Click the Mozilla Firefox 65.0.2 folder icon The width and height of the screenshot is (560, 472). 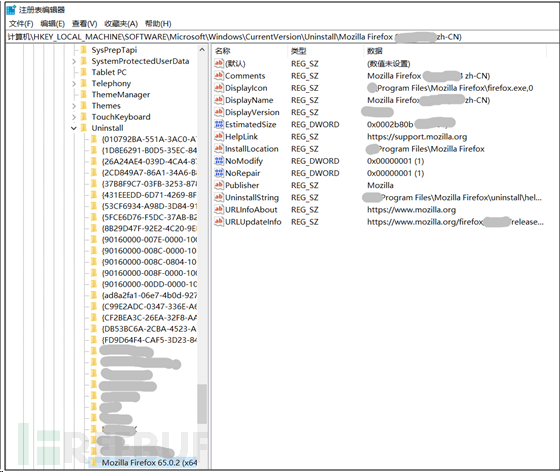coord(94,462)
